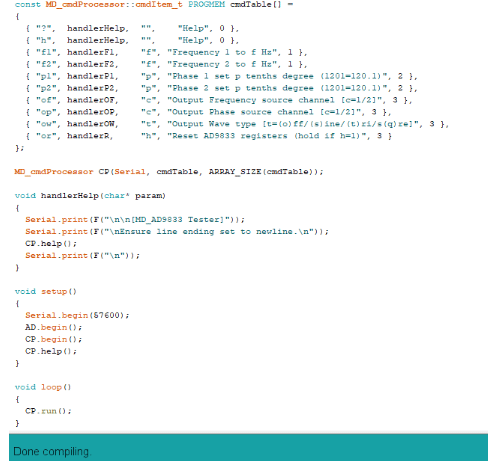Click the "f1" handlerF1 row
The height and width of the screenshot is (461, 488).
tap(166, 52)
